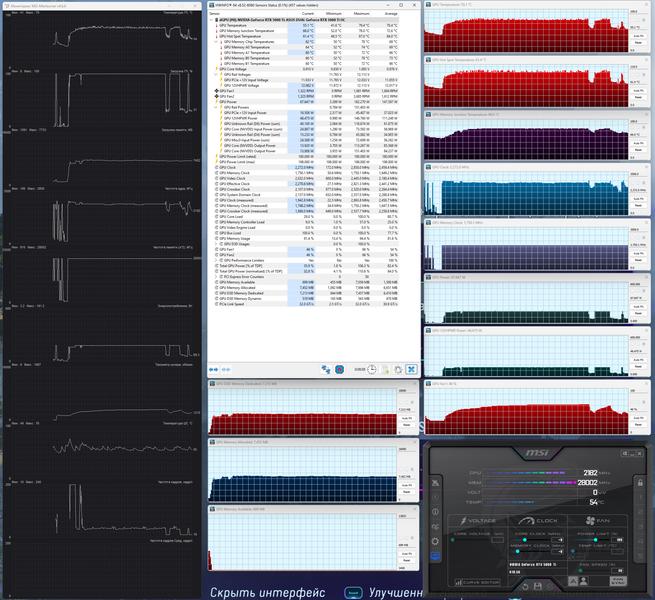Click Reset in GPU Memory Allocated graph
This screenshot has height=600, width=655.
tap(406, 492)
